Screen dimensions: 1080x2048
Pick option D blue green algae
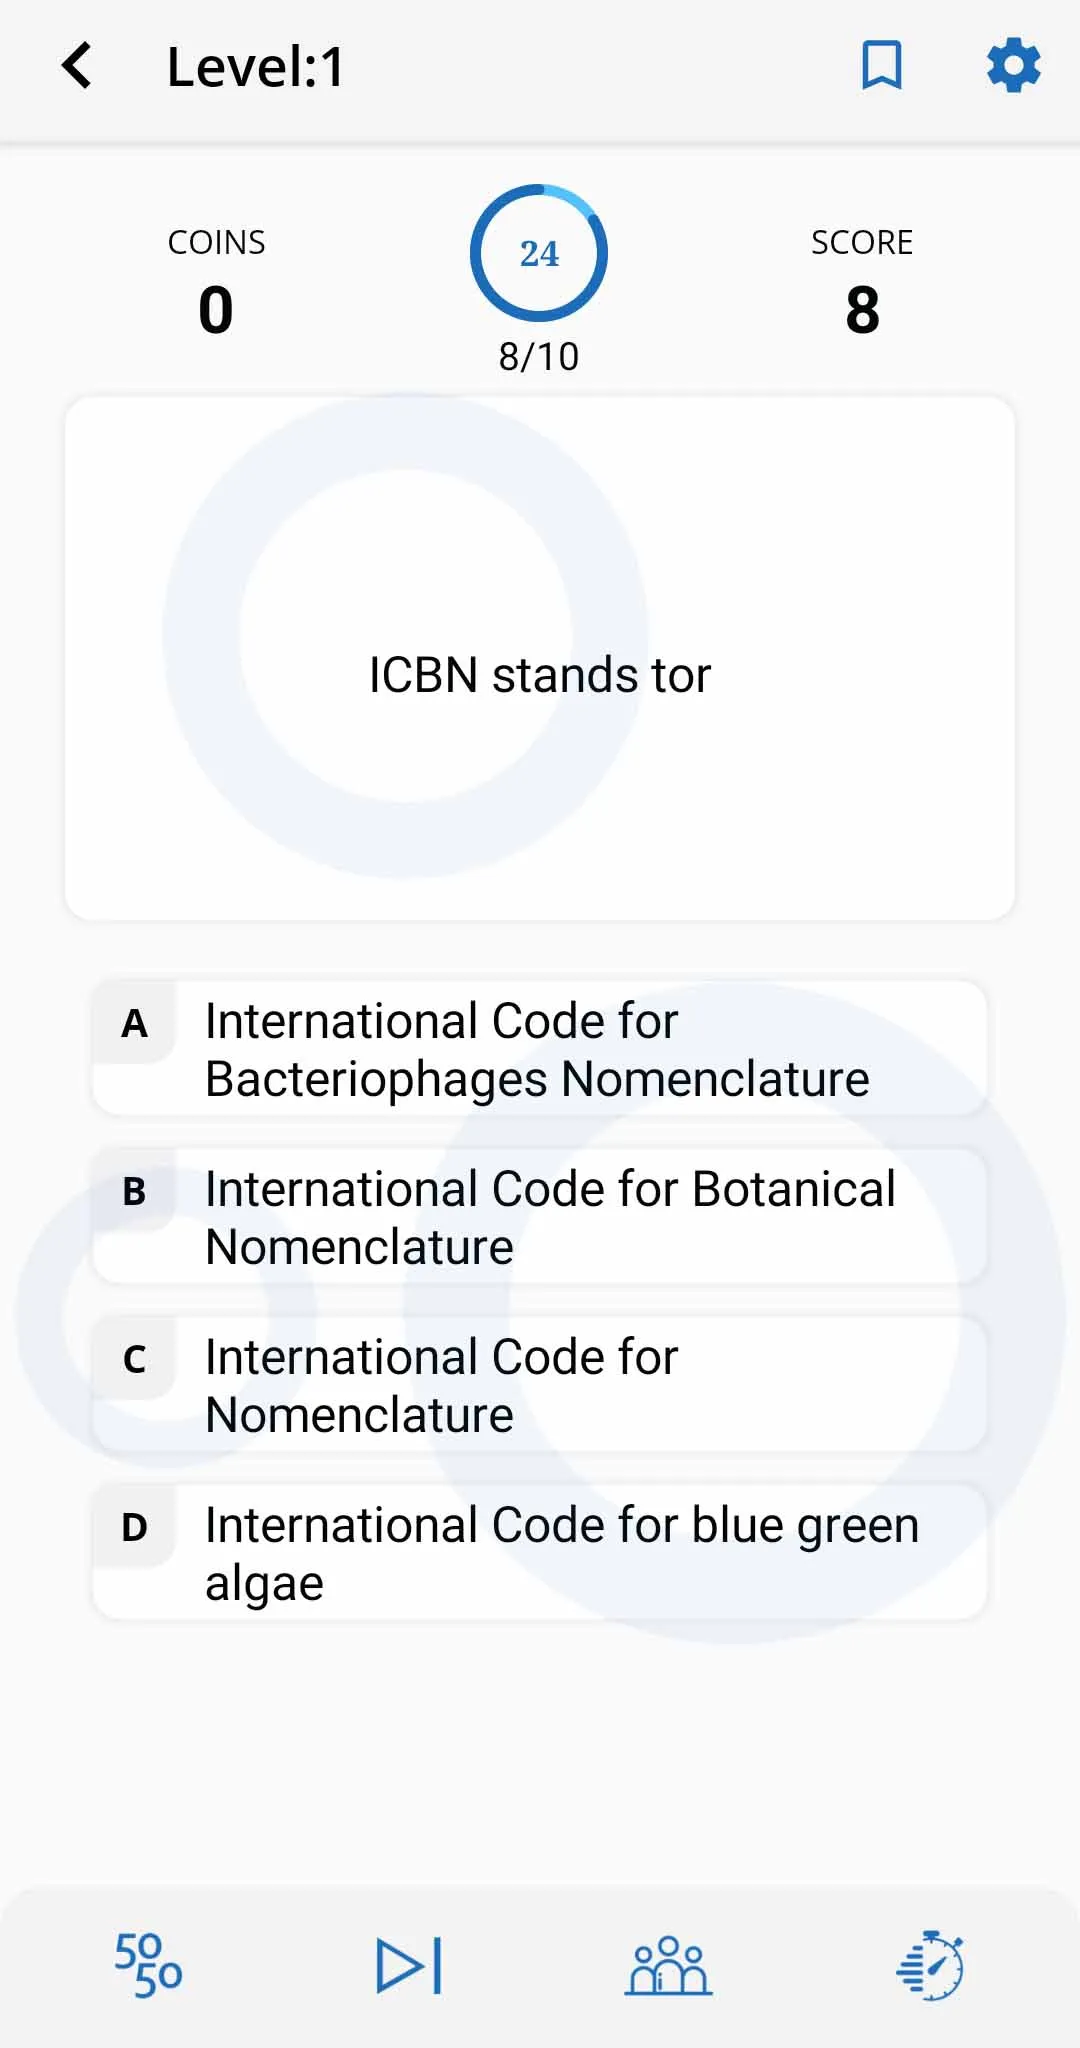point(540,1553)
